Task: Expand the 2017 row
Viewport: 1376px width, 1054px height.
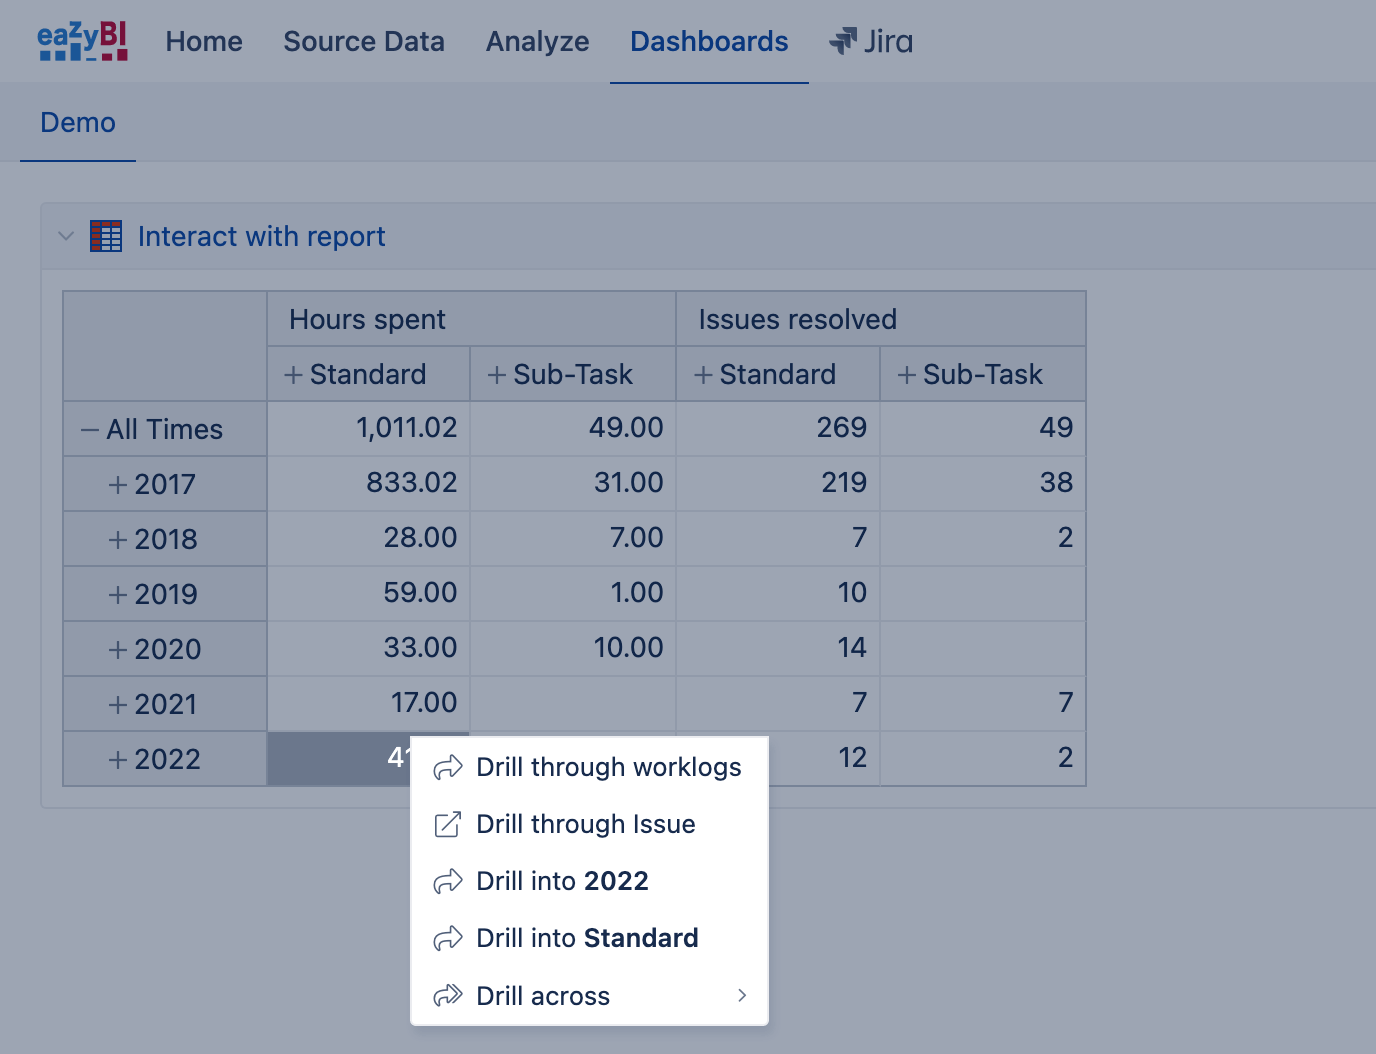Action: click(x=118, y=485)
